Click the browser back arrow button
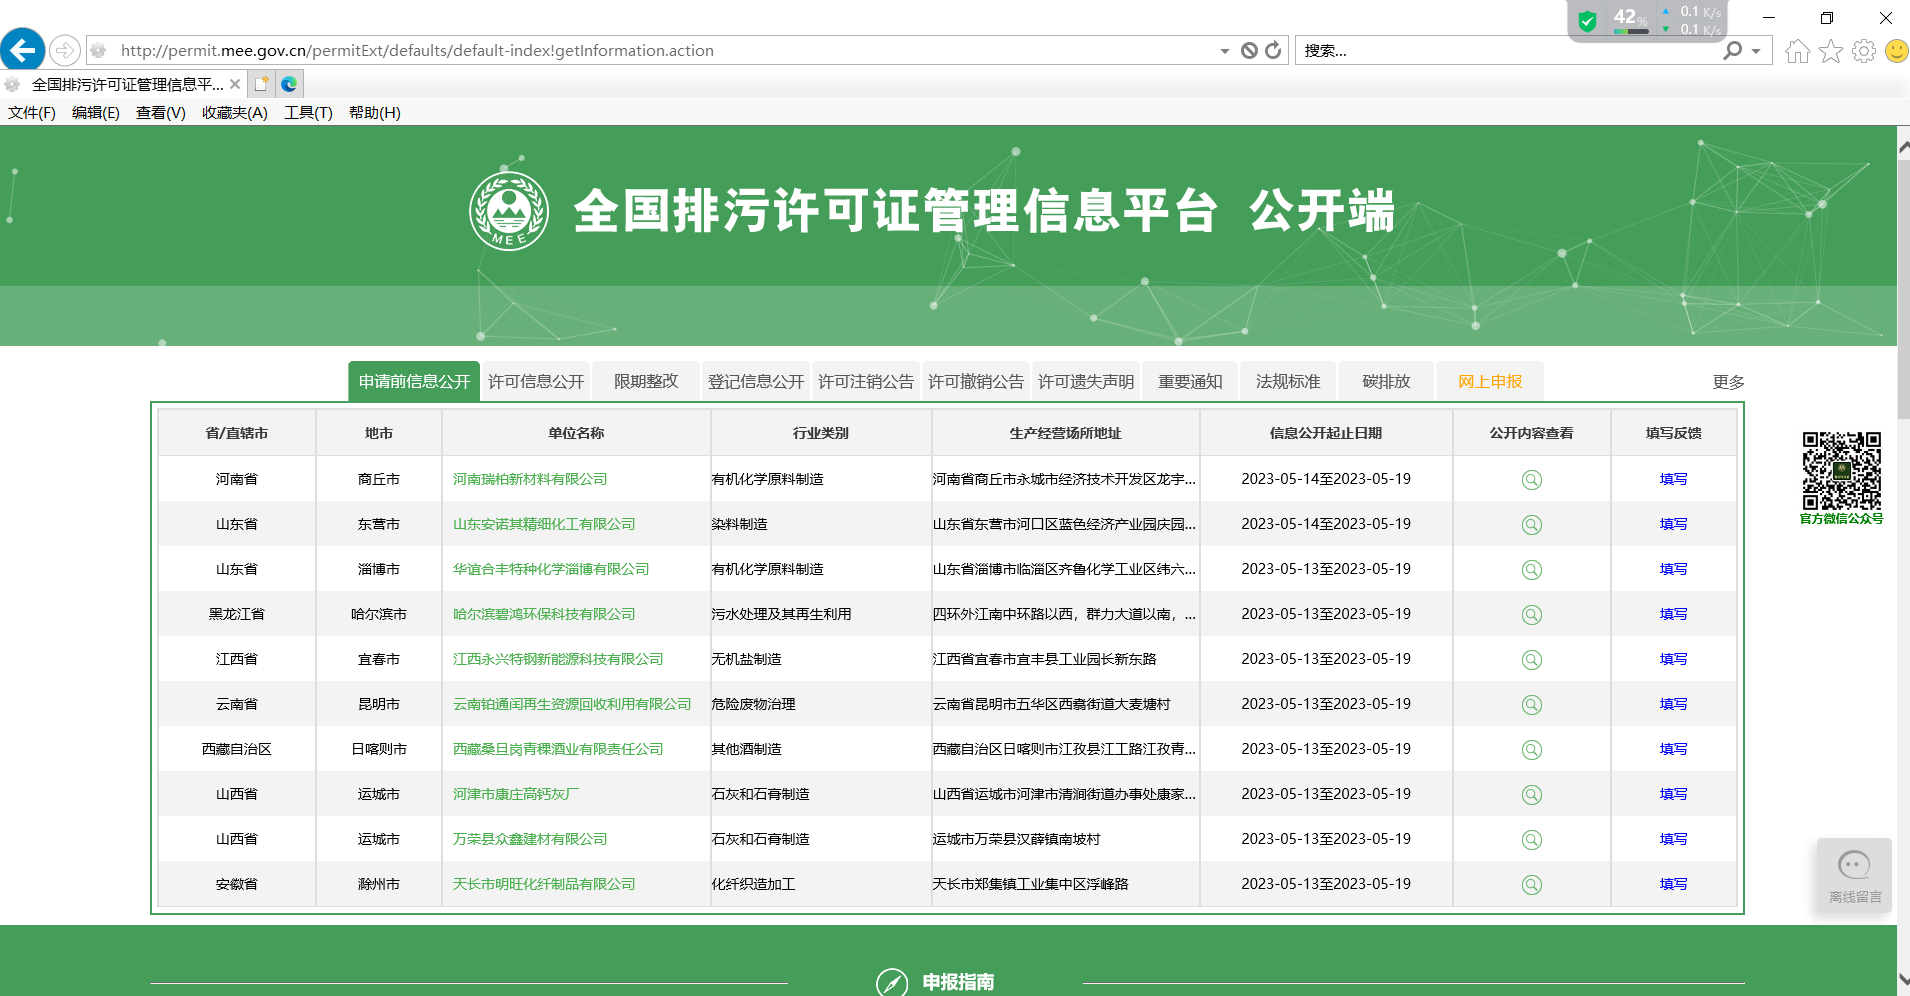Screen dimensions: 1910x996 22,50
